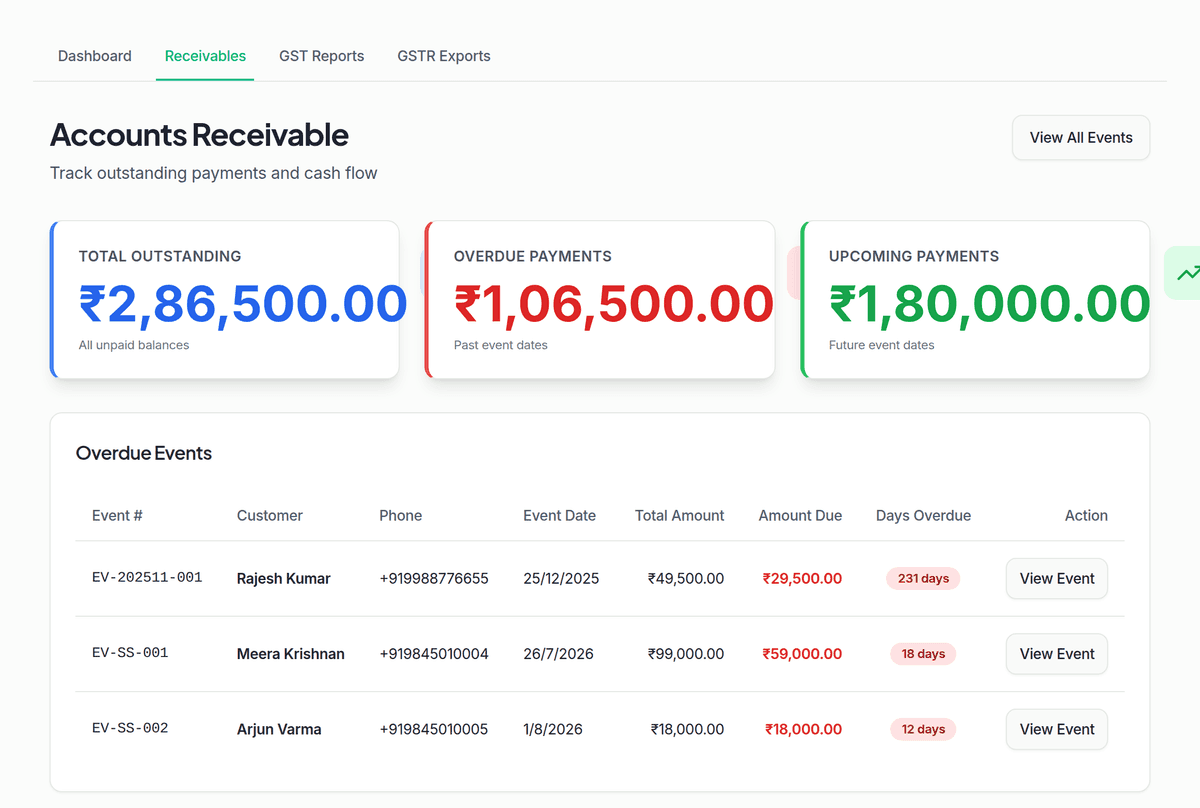Click the Customer column header
Viewport: 1200px width, 808px height.
[x=270, y=516]
